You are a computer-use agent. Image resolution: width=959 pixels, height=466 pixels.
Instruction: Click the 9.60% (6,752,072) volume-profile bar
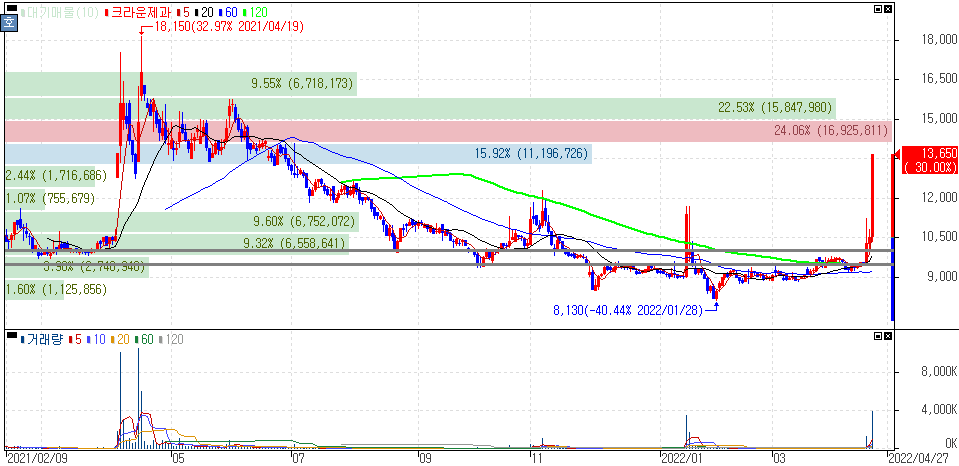click(x=182, y=221)
